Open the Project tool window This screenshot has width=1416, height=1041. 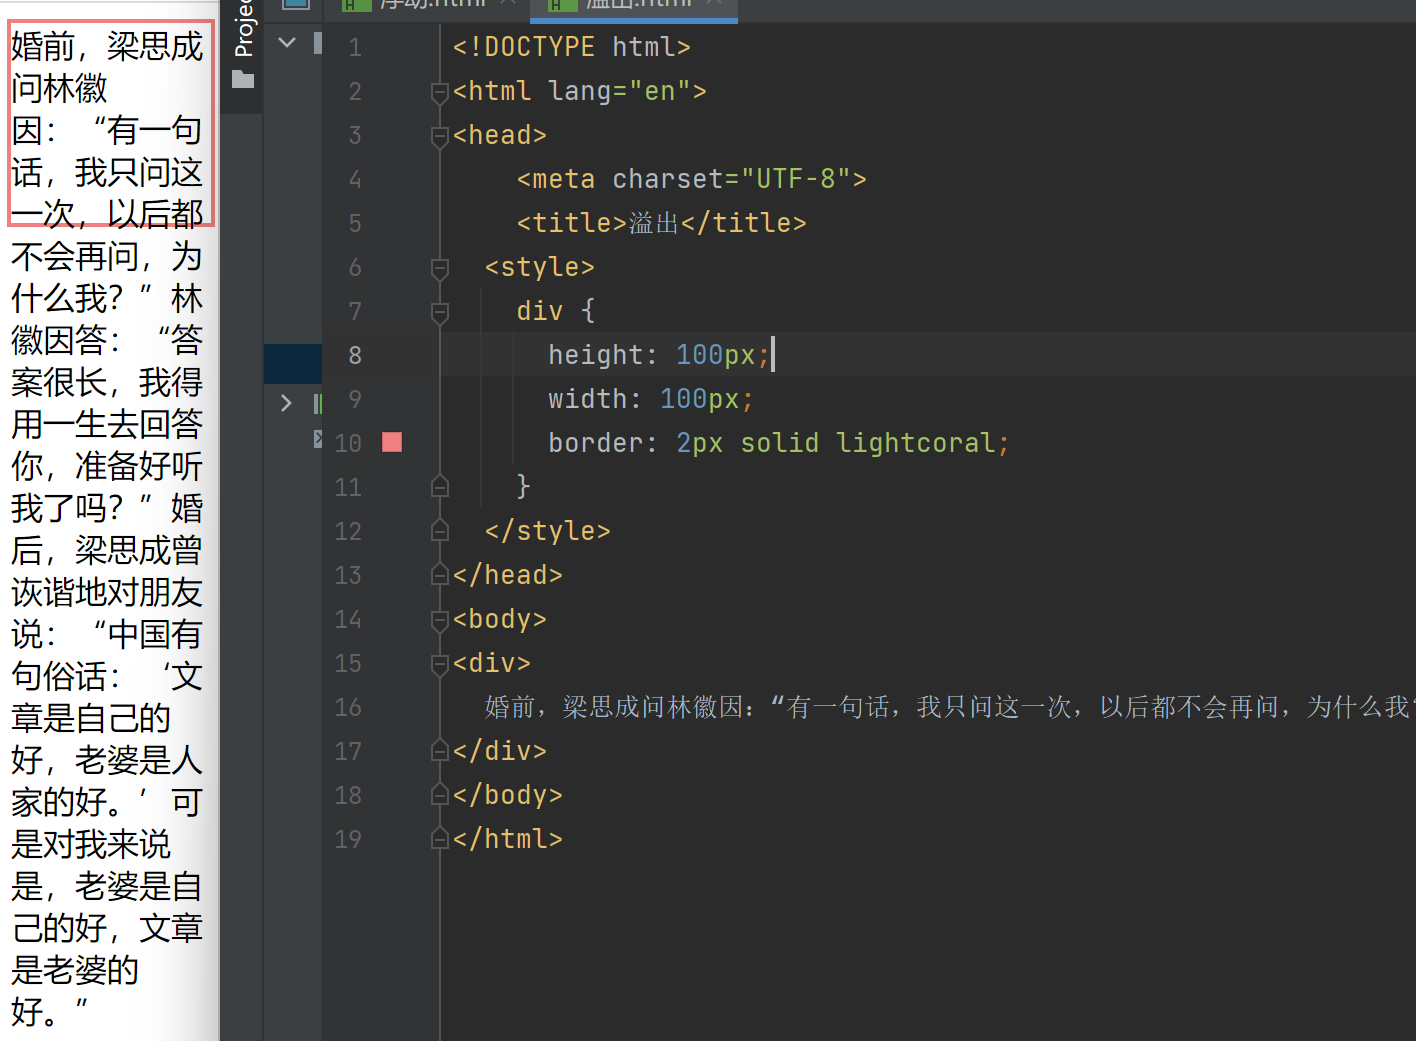pyautogui.click(x=243, y=28)
